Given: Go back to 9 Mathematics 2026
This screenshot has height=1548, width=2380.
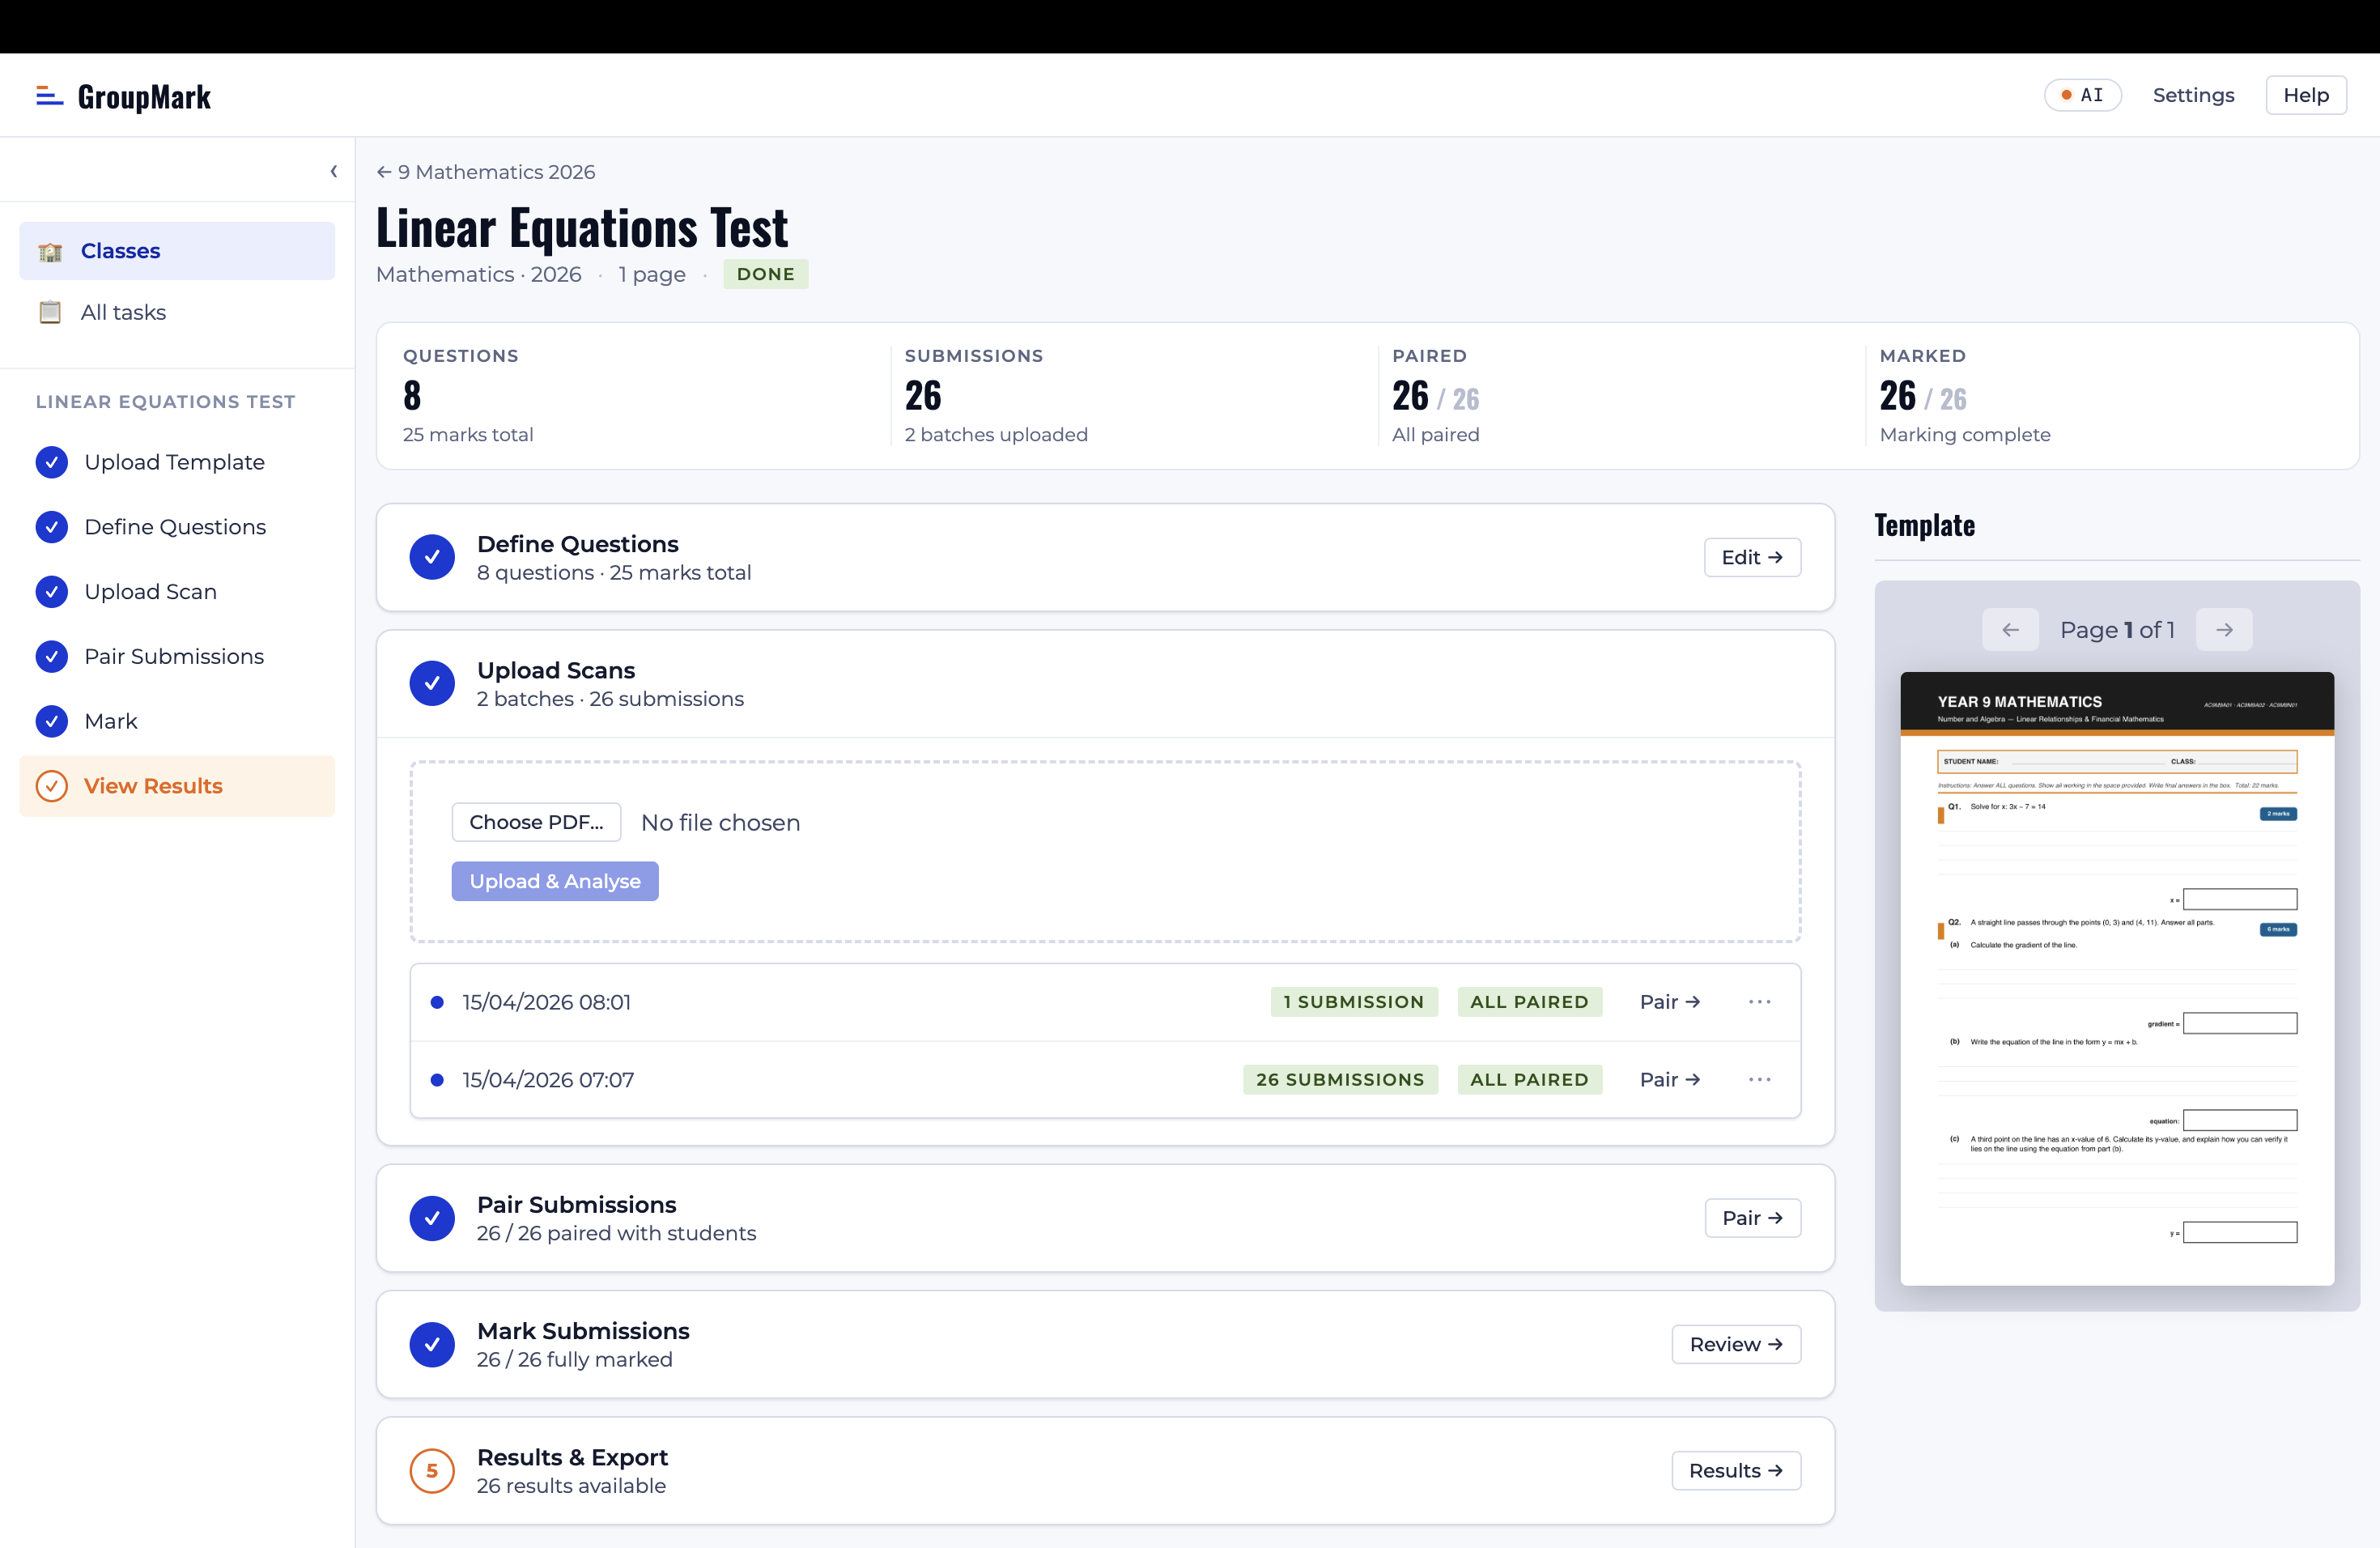Looking at the screenshot, I should tap(486, 172).
